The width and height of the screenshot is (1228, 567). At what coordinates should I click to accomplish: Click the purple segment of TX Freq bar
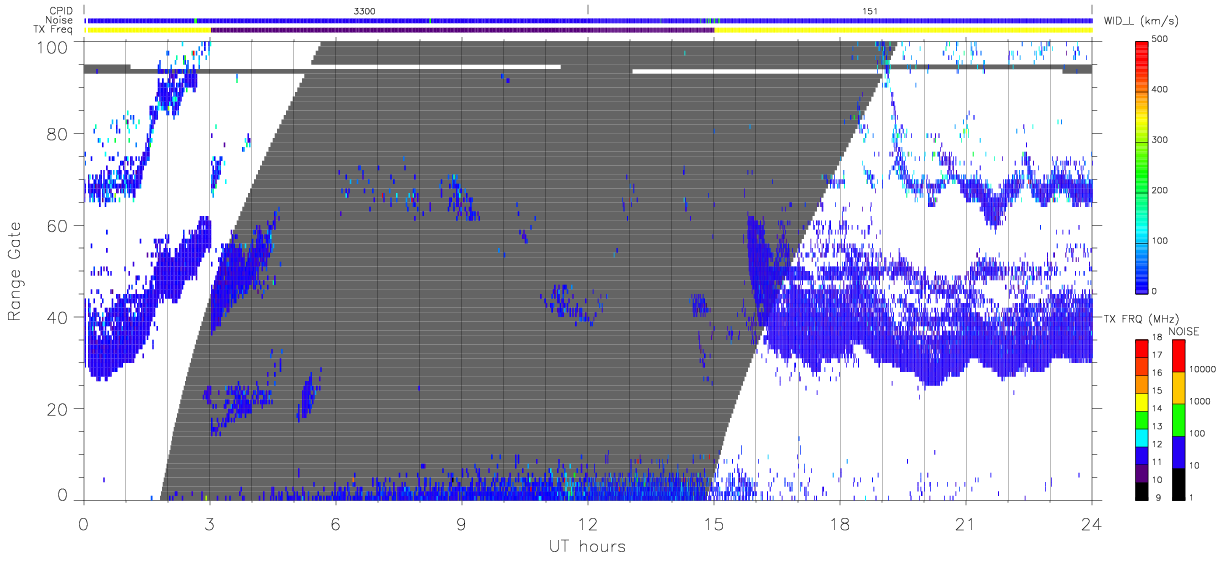[x=462, y=30]
